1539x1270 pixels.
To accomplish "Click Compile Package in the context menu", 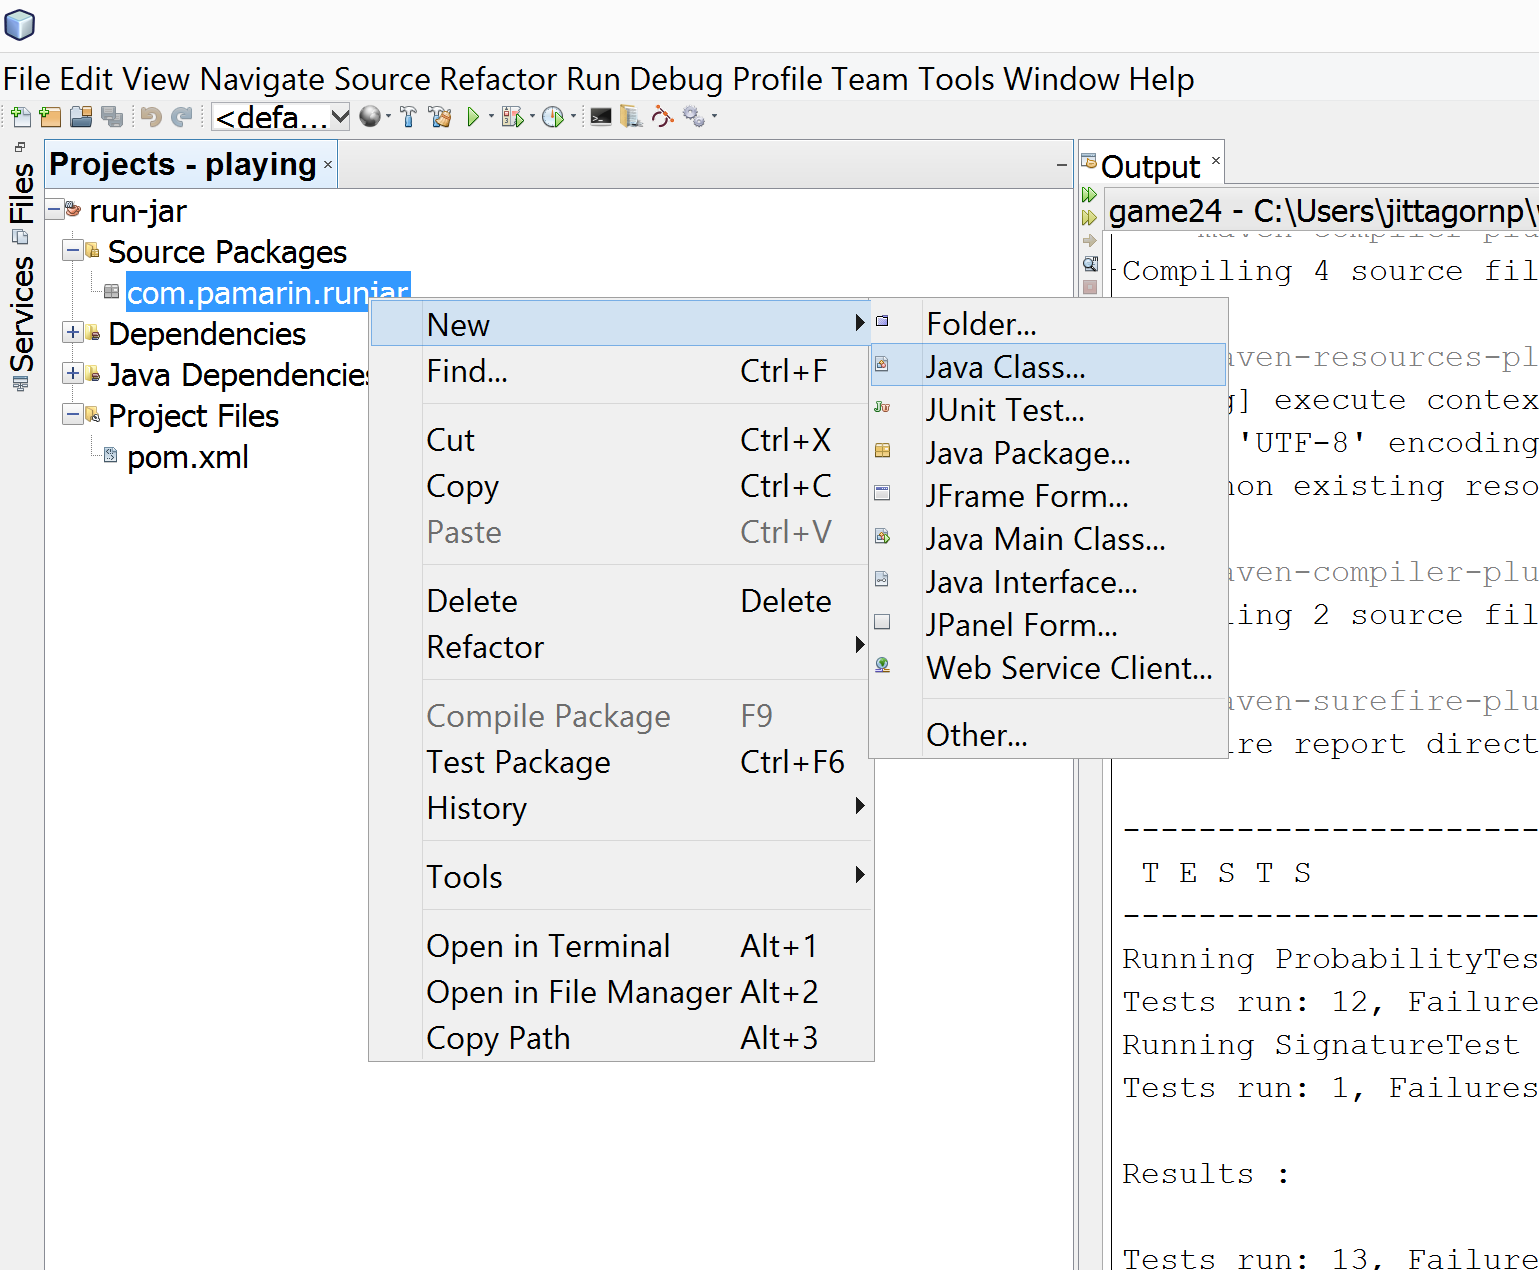I will [548, 716].
